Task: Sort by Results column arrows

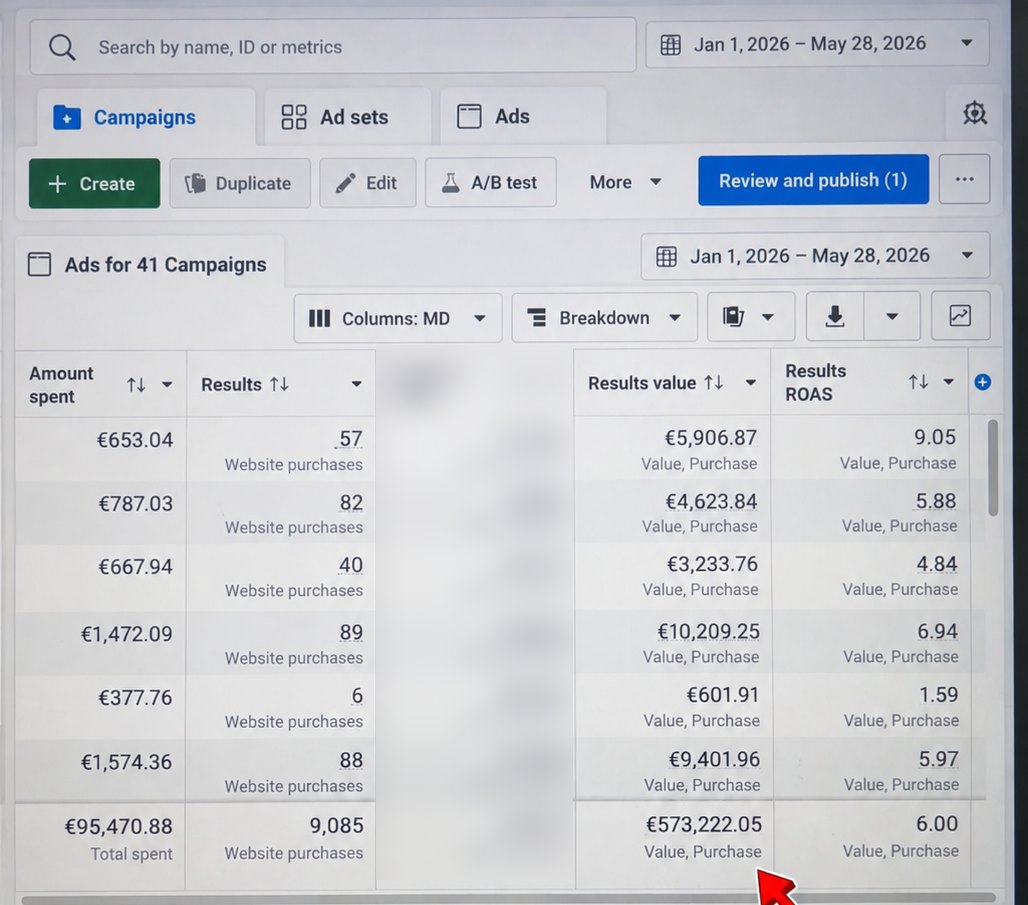Action: click(280, 384)
